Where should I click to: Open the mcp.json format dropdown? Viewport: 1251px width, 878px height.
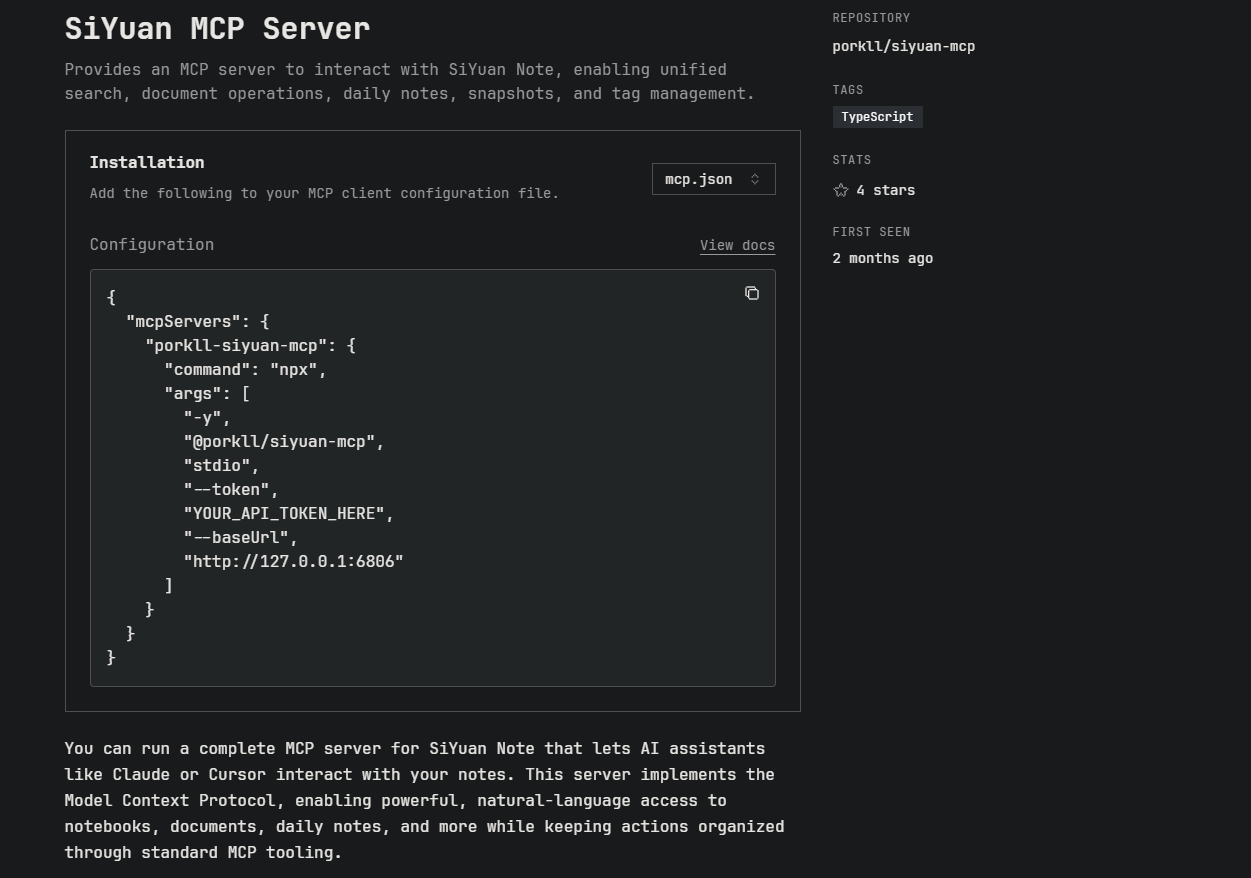coord(713,179)
